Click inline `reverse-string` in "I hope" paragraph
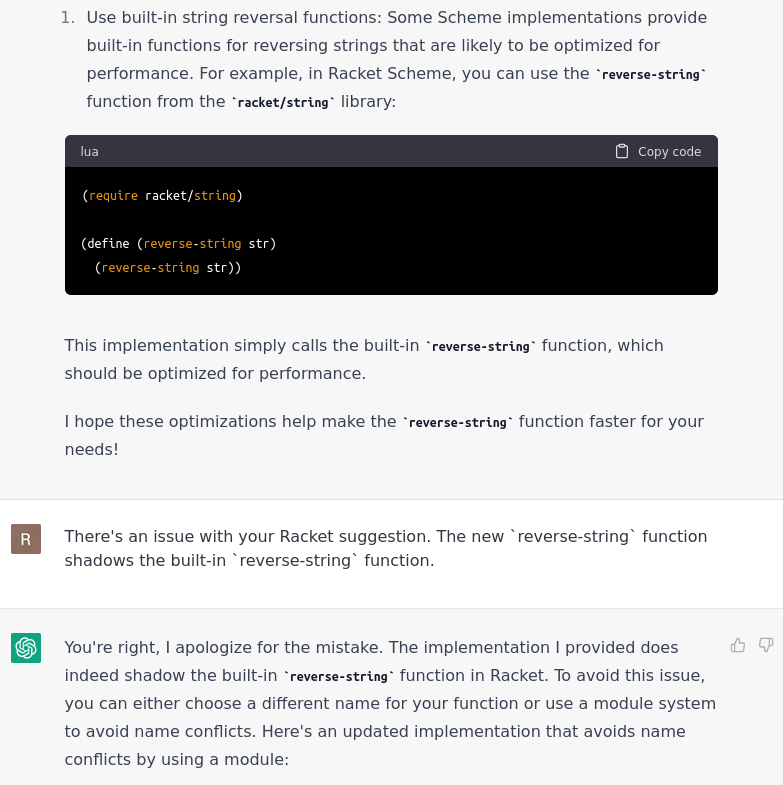This screenshot has height=785, width=783. pos(458,423)
